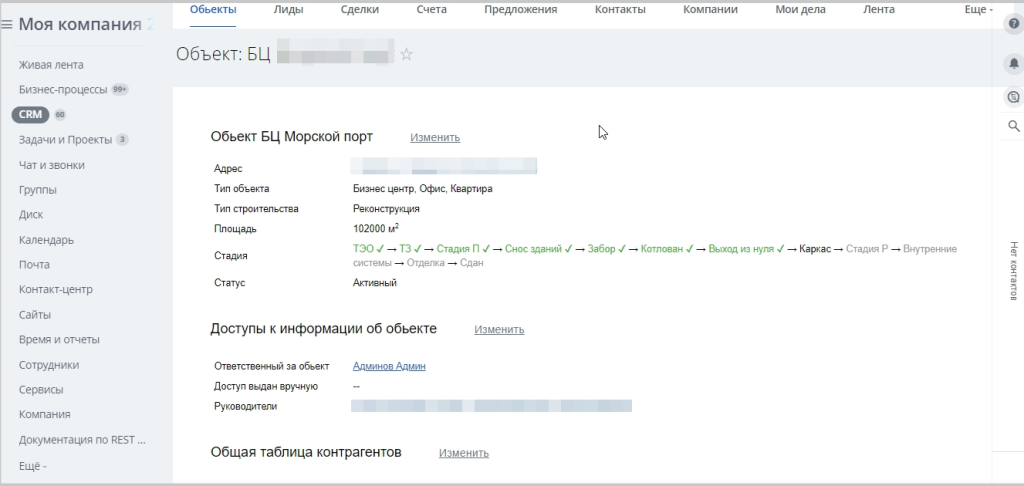
Task: Open Календарь in the left sidebar
Action: (46, 240)
